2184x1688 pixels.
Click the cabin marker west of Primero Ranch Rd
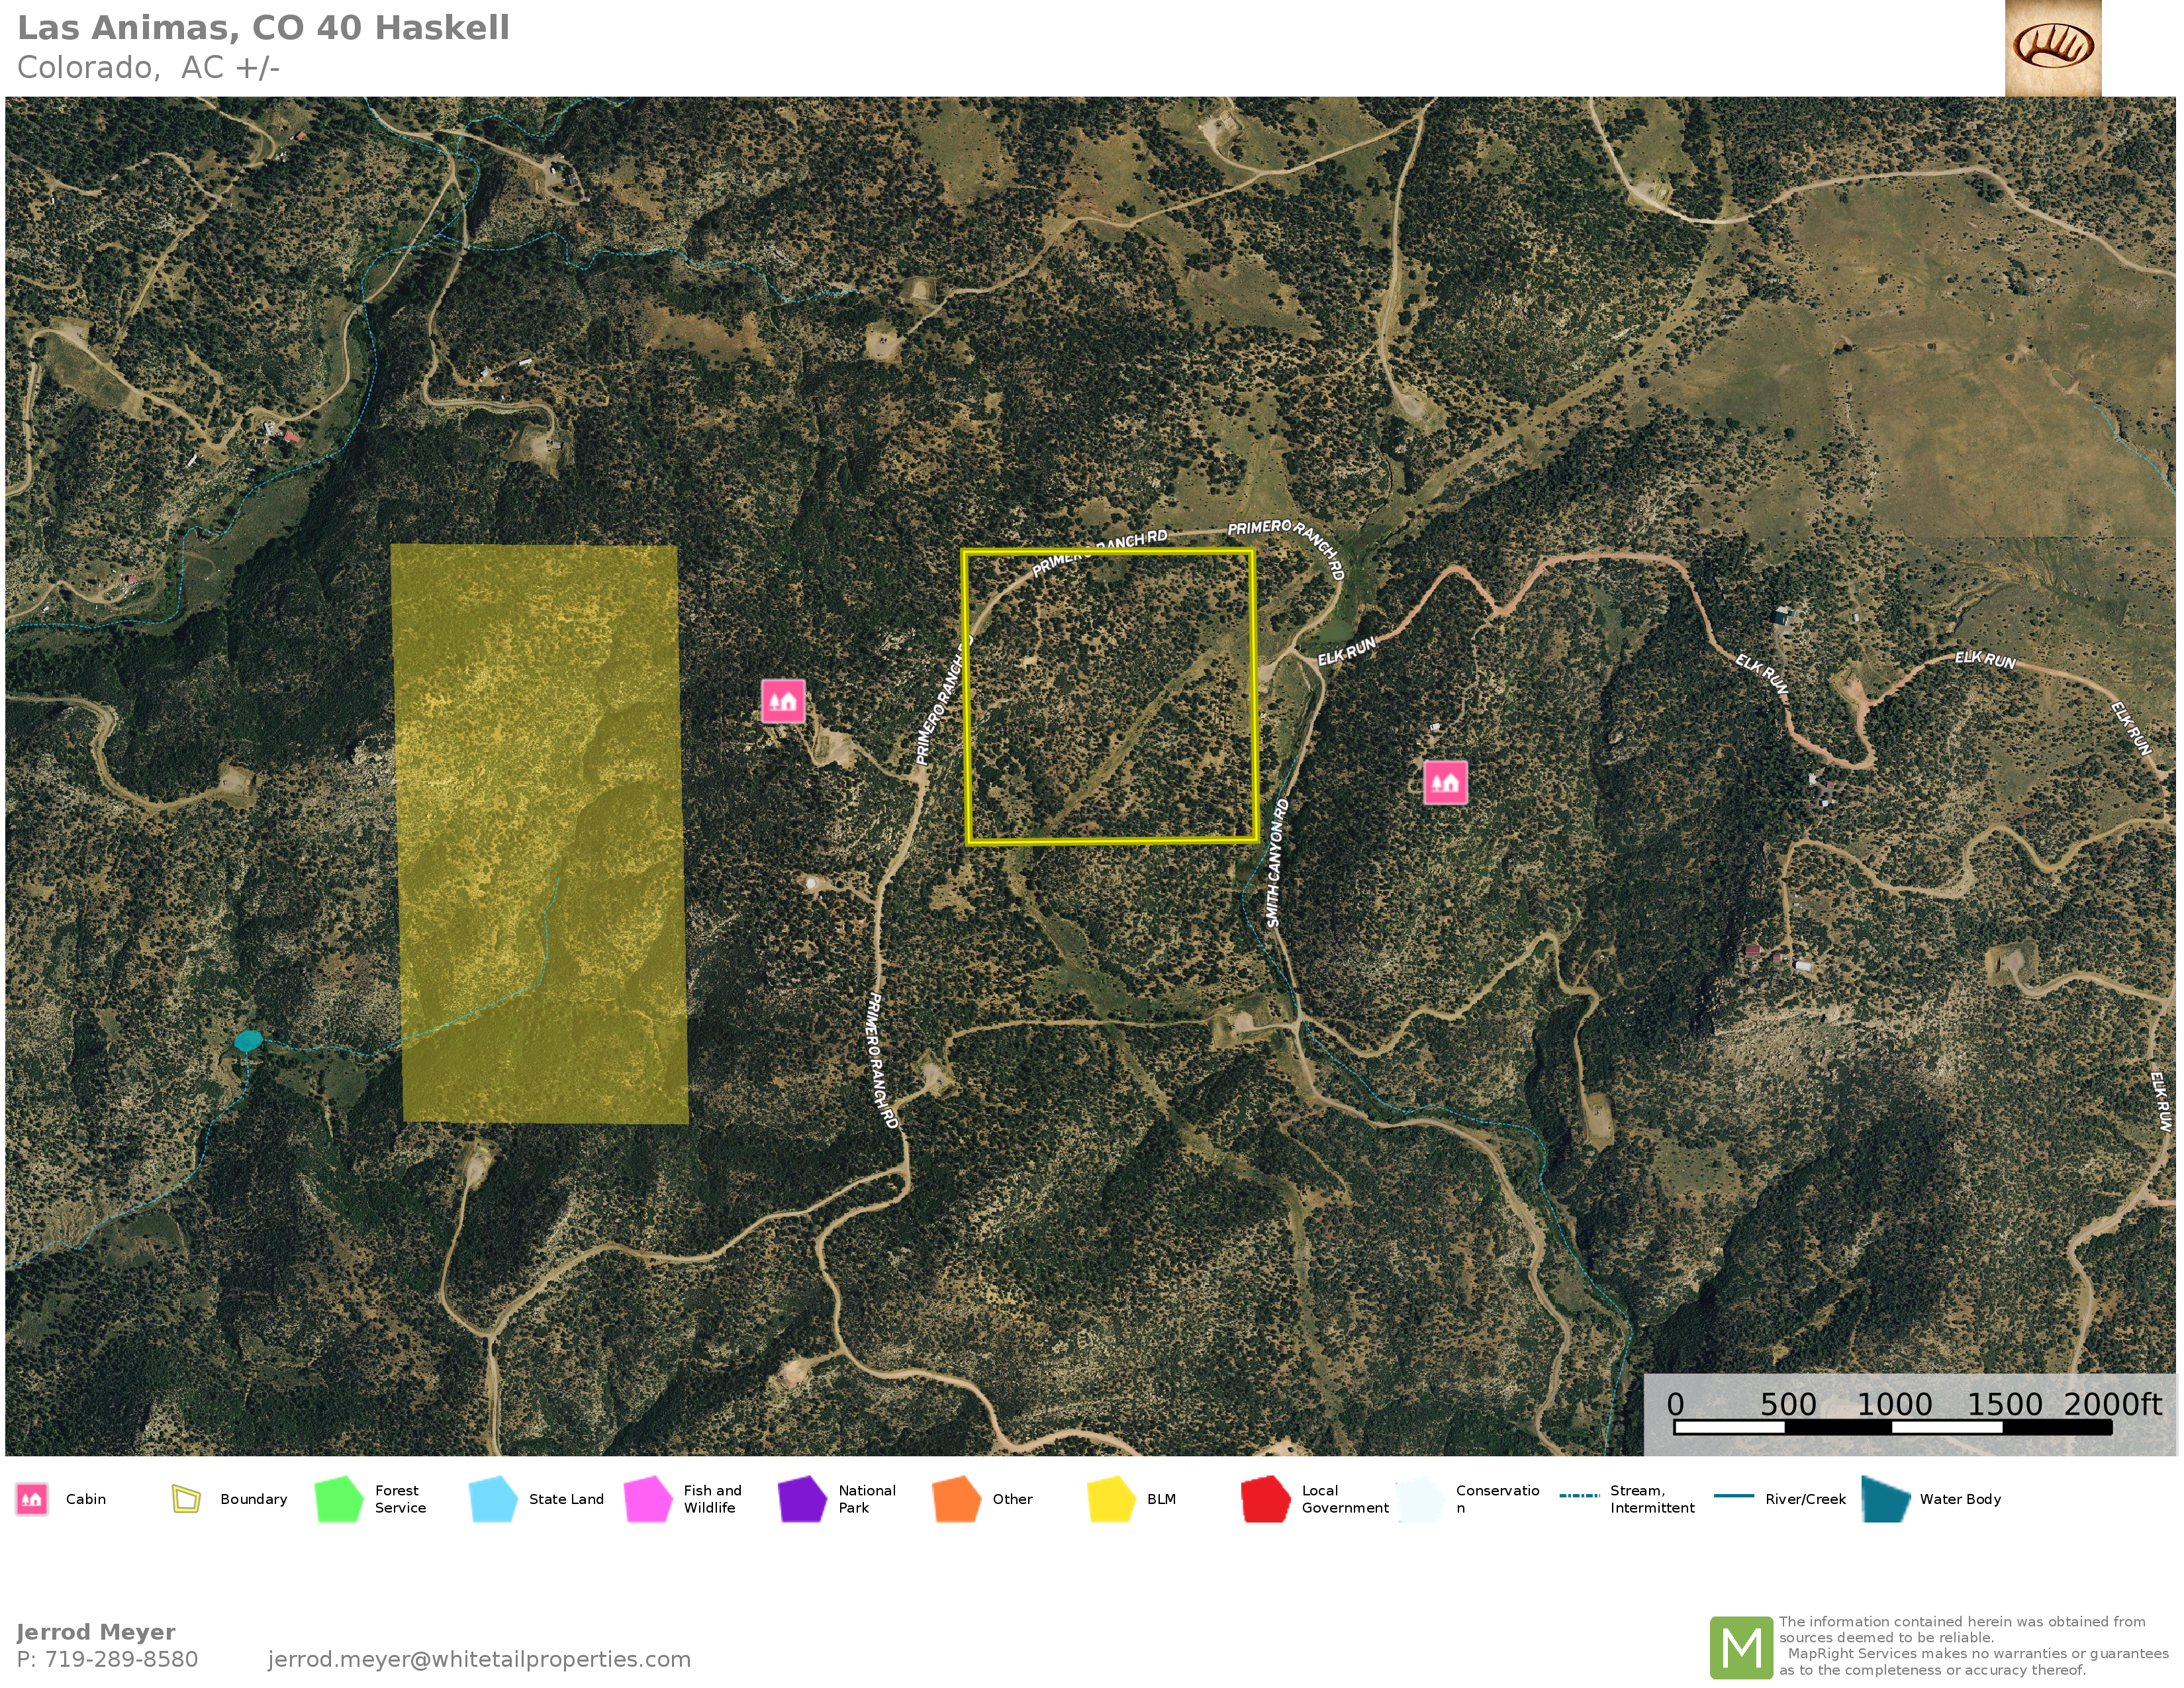(783, 701)
